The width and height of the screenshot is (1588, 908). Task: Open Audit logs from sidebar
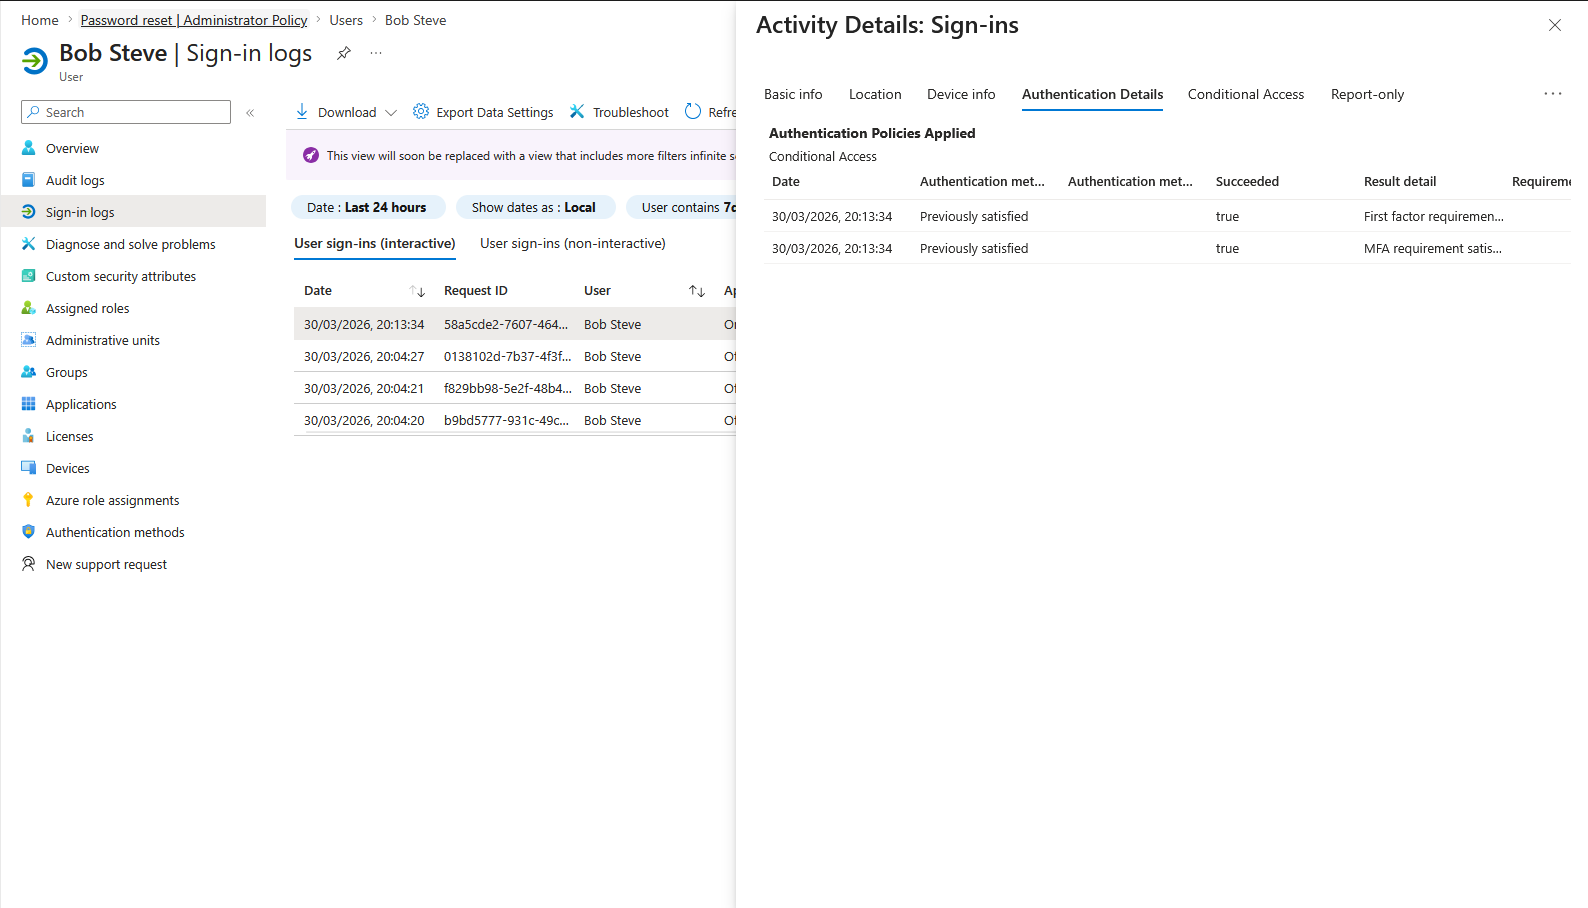75,181
